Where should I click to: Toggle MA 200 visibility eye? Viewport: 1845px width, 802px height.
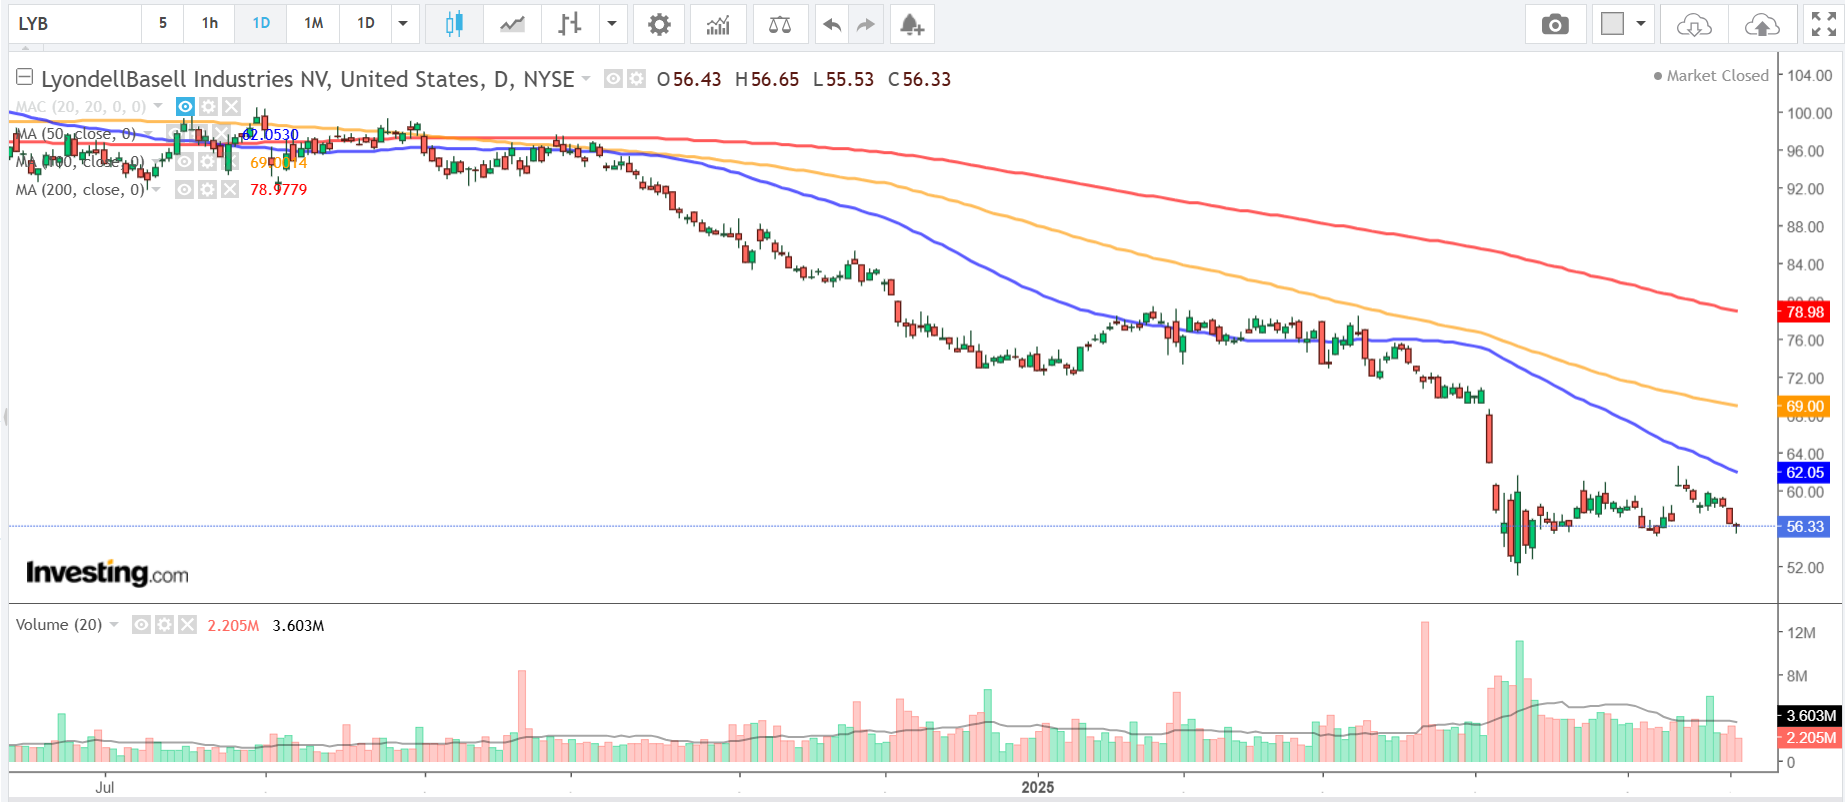tap(184, 189)
